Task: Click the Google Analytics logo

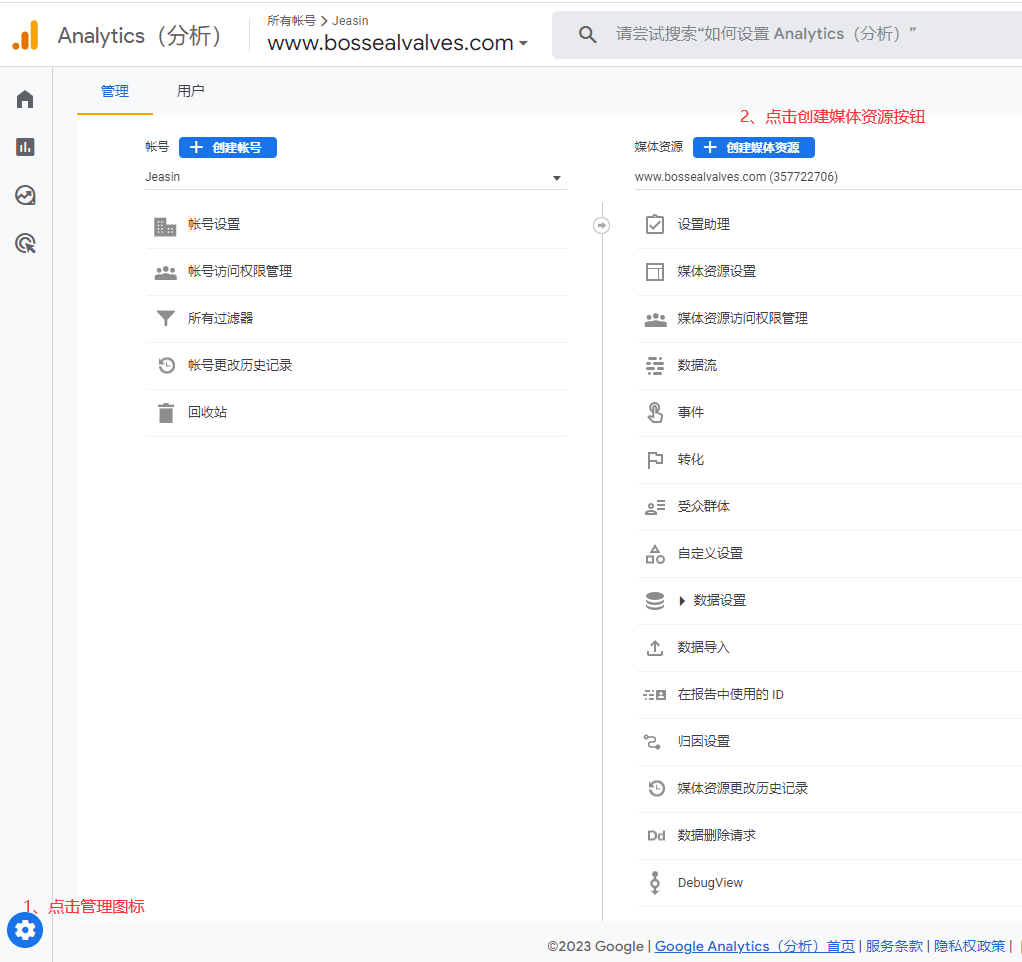Action: 25,35
